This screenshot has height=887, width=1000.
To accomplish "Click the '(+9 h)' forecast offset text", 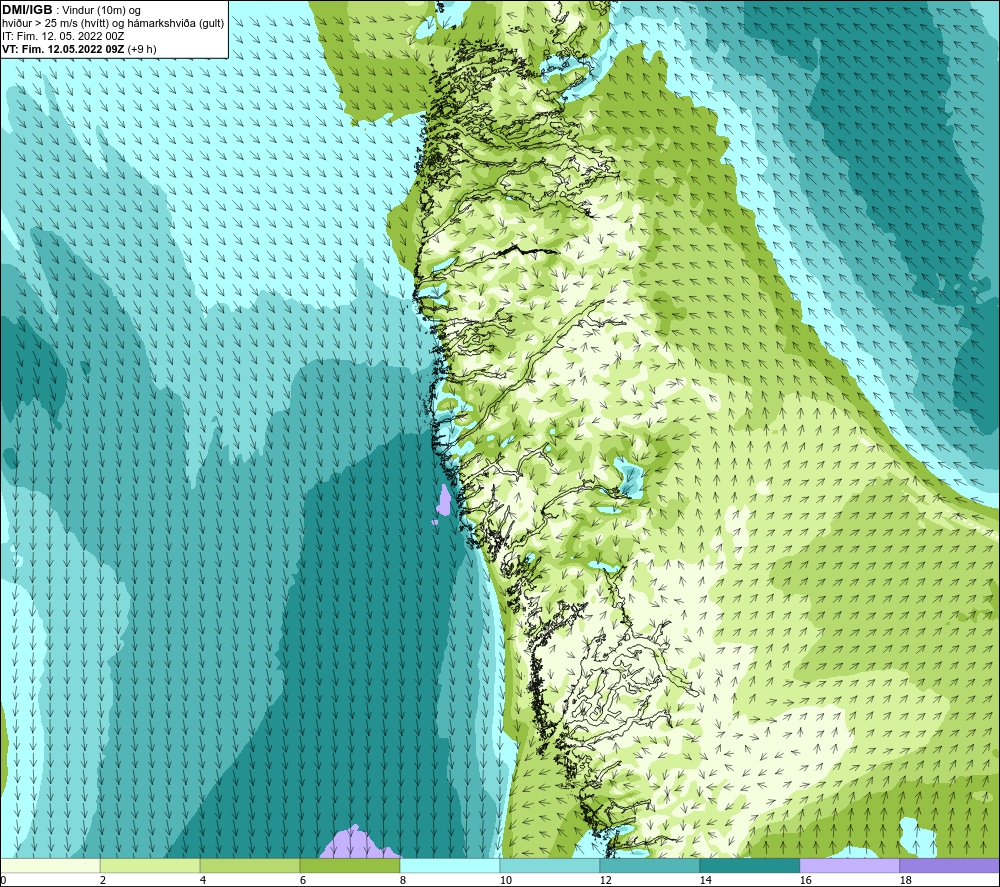I will coord(142,49).
